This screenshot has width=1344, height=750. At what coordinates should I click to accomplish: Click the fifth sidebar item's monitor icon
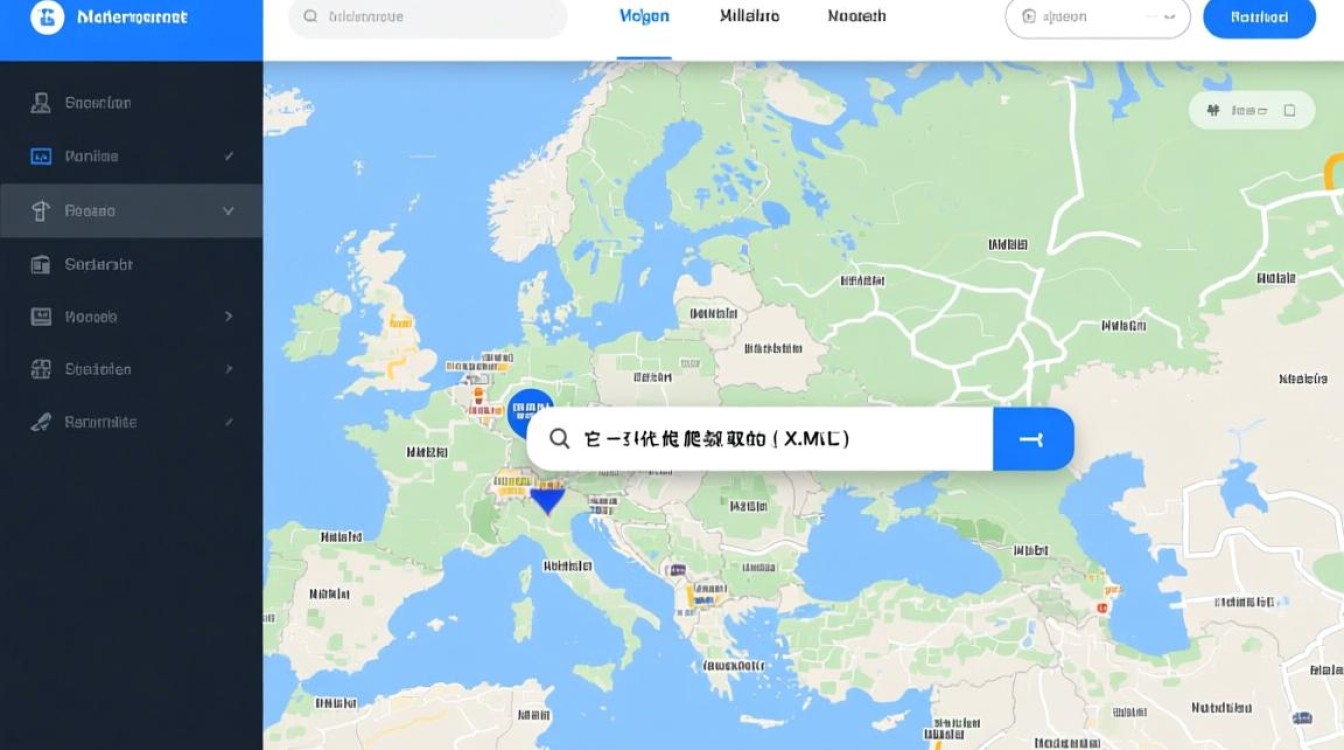41,316
